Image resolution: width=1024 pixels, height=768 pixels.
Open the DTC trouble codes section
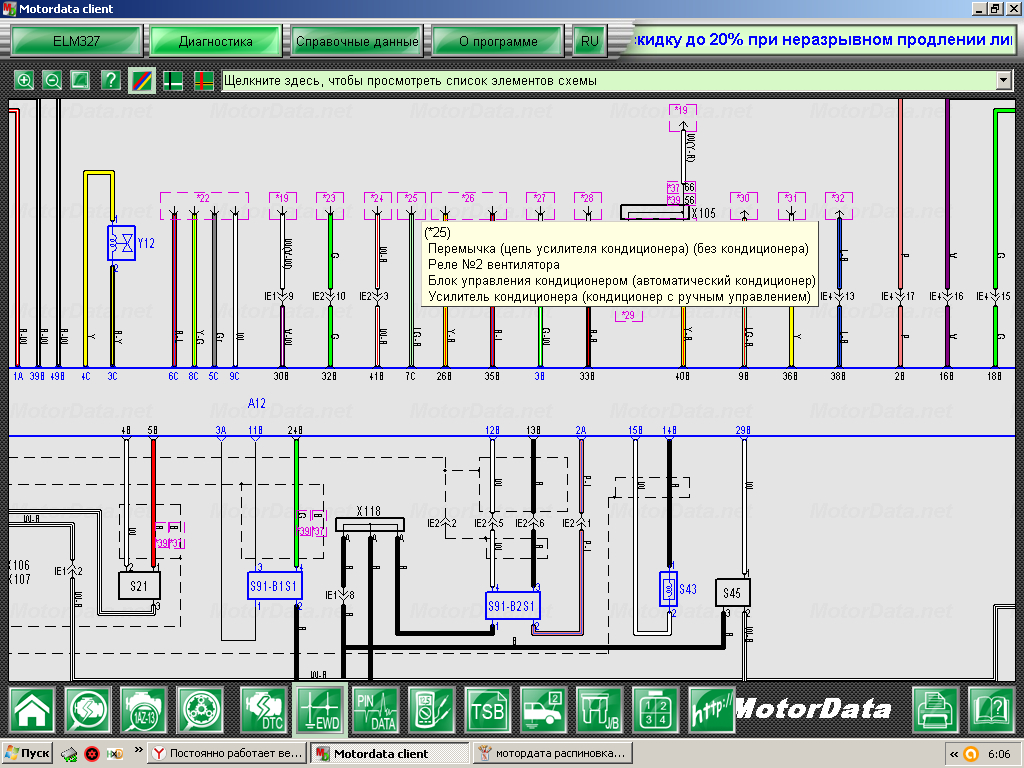263,710
